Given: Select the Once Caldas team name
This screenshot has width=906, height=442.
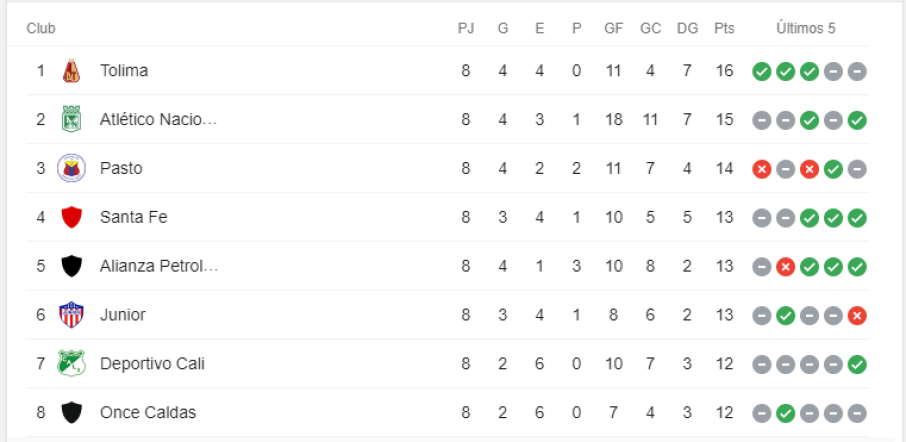Looking at the screenshot, I should click(148, 412).
